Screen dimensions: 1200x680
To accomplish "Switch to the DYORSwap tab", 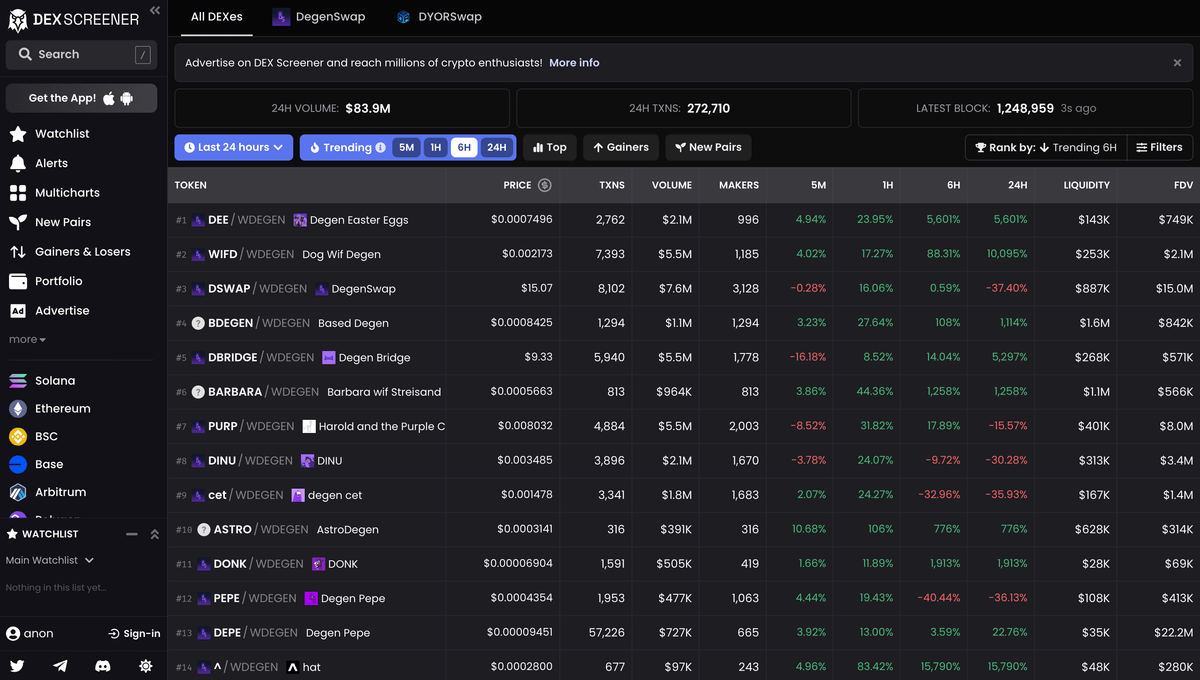I will [x=439, y=17].
